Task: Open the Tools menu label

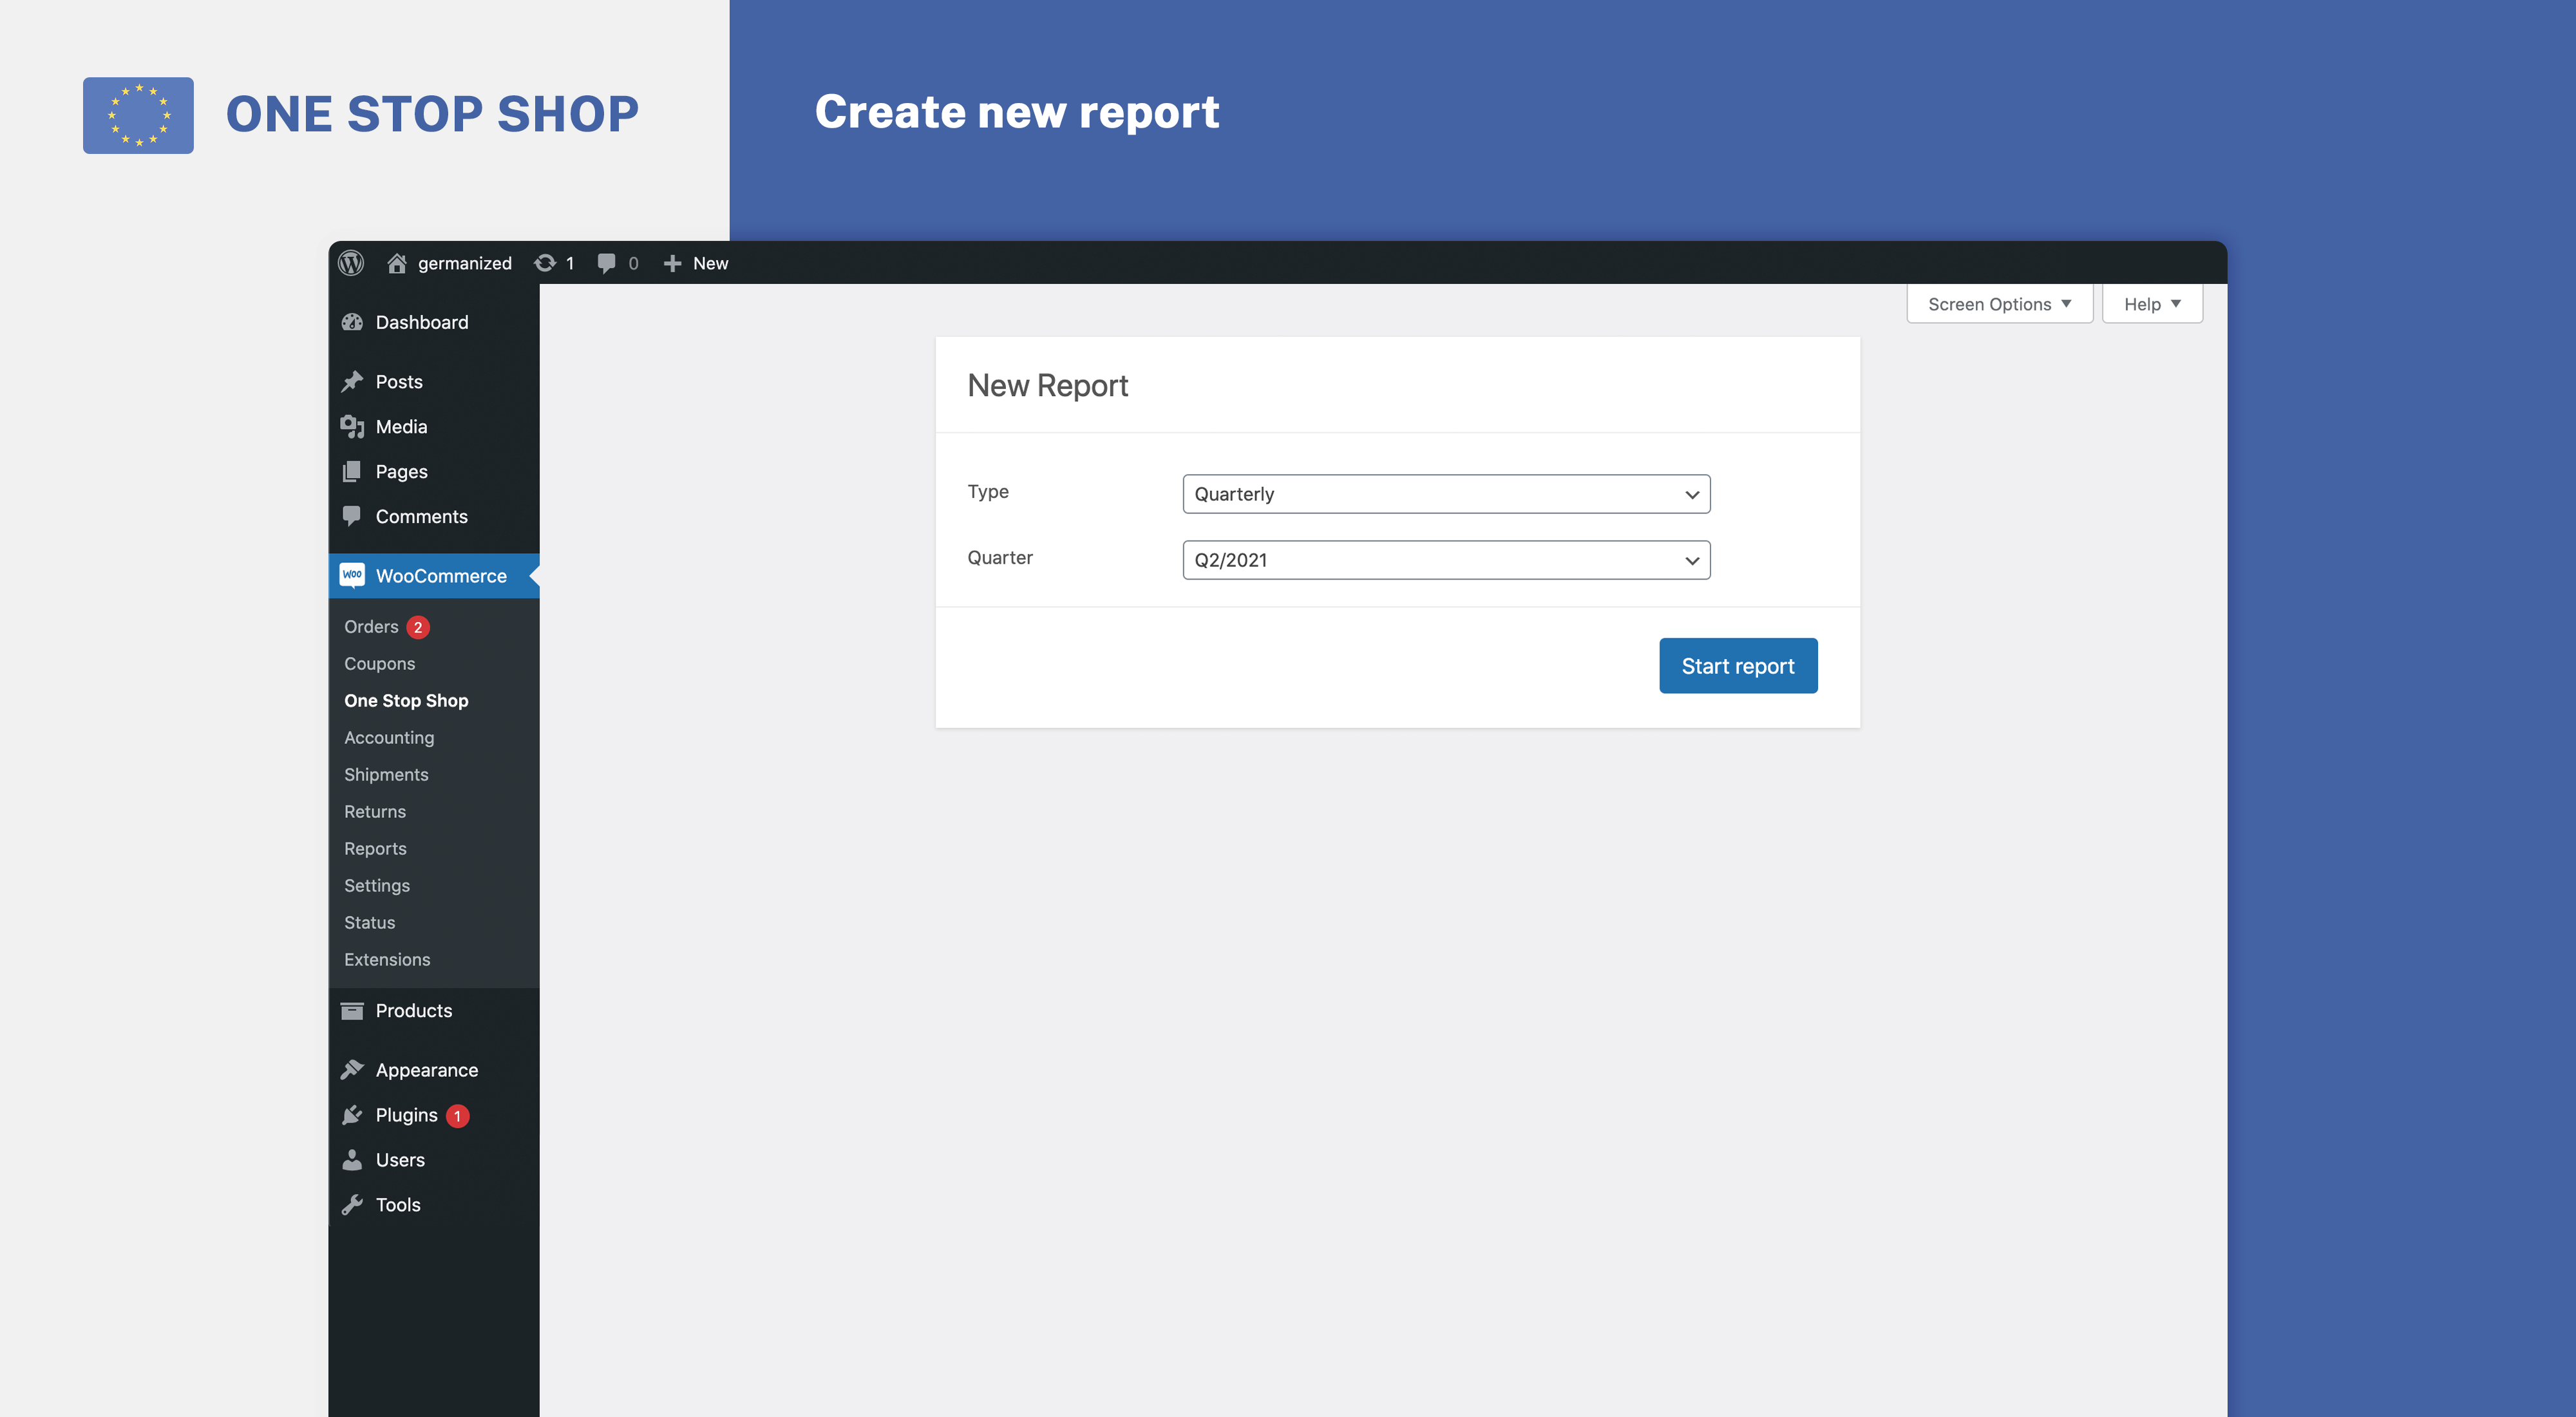Action: 398,1205
